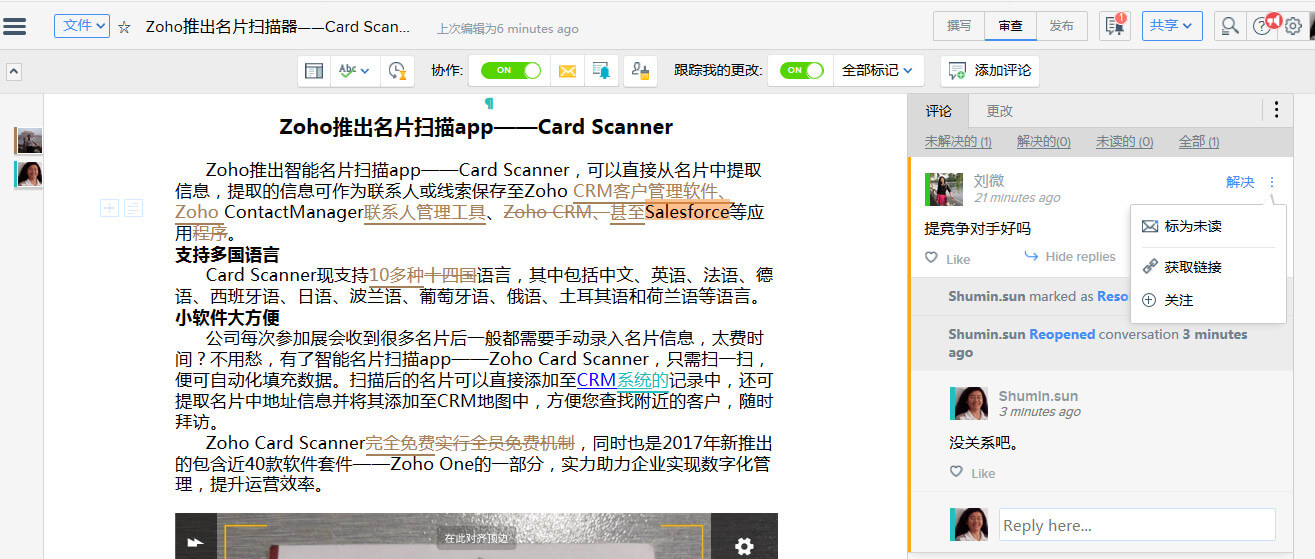
Task: Open the 全部标记 markup dropdown
Action: coord(877,71)
